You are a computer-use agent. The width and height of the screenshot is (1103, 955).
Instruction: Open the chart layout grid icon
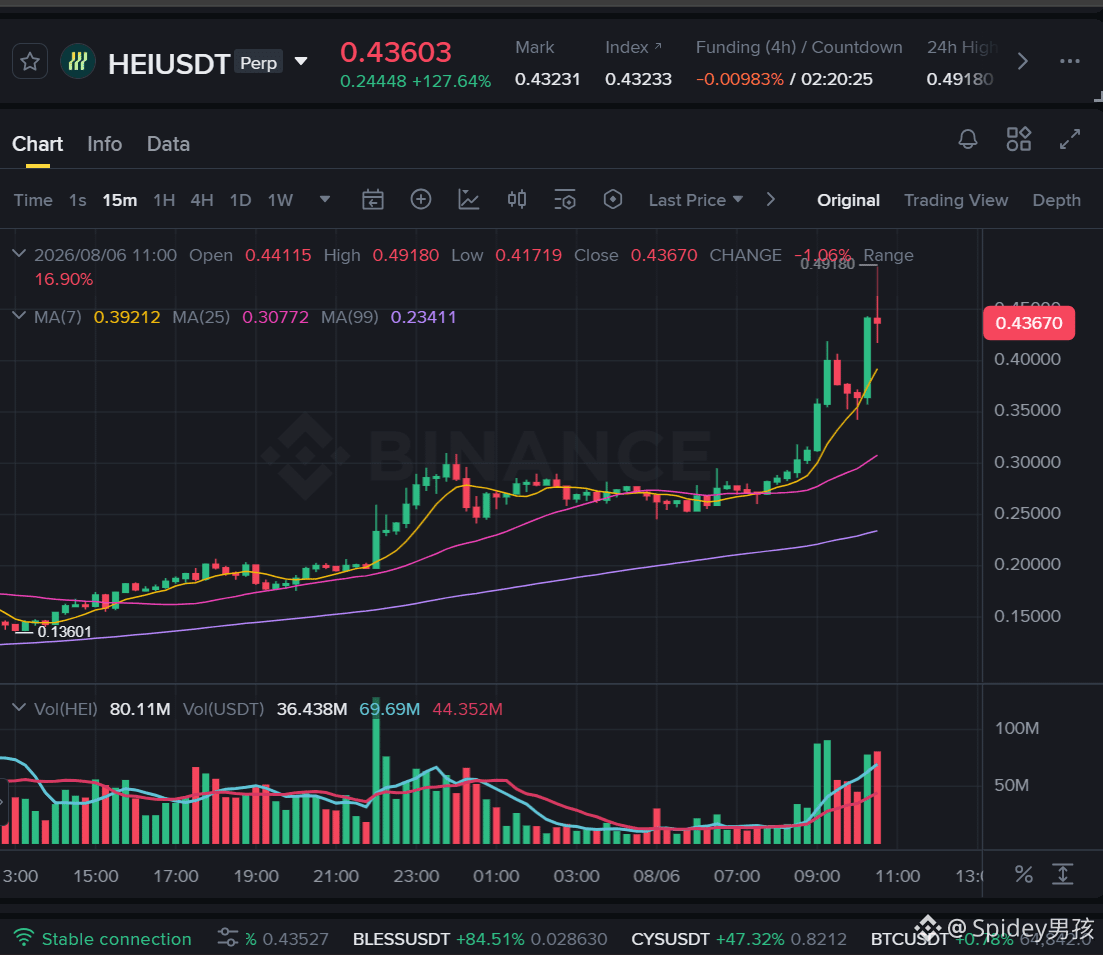pyautogui.click(x=1019, y=139)
